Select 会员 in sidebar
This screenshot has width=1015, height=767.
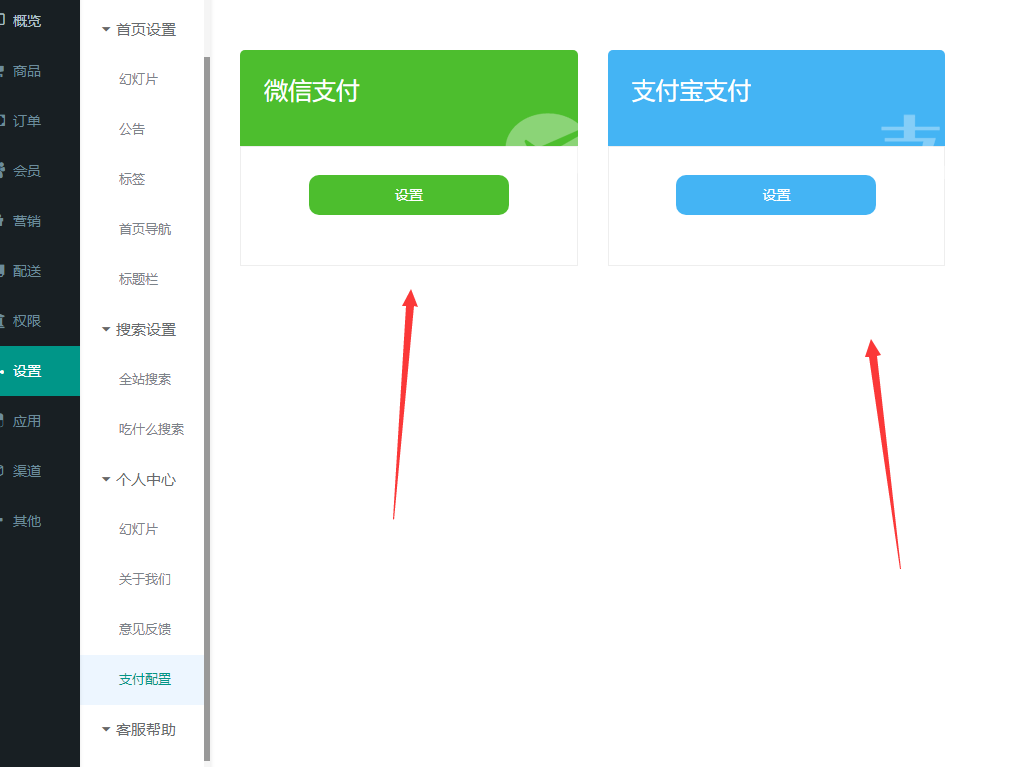(27, 171)
